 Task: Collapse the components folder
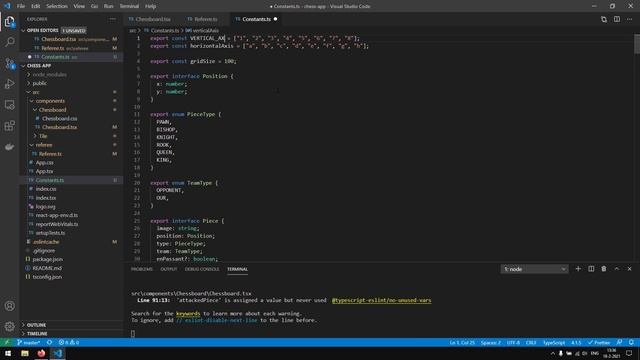50,101
